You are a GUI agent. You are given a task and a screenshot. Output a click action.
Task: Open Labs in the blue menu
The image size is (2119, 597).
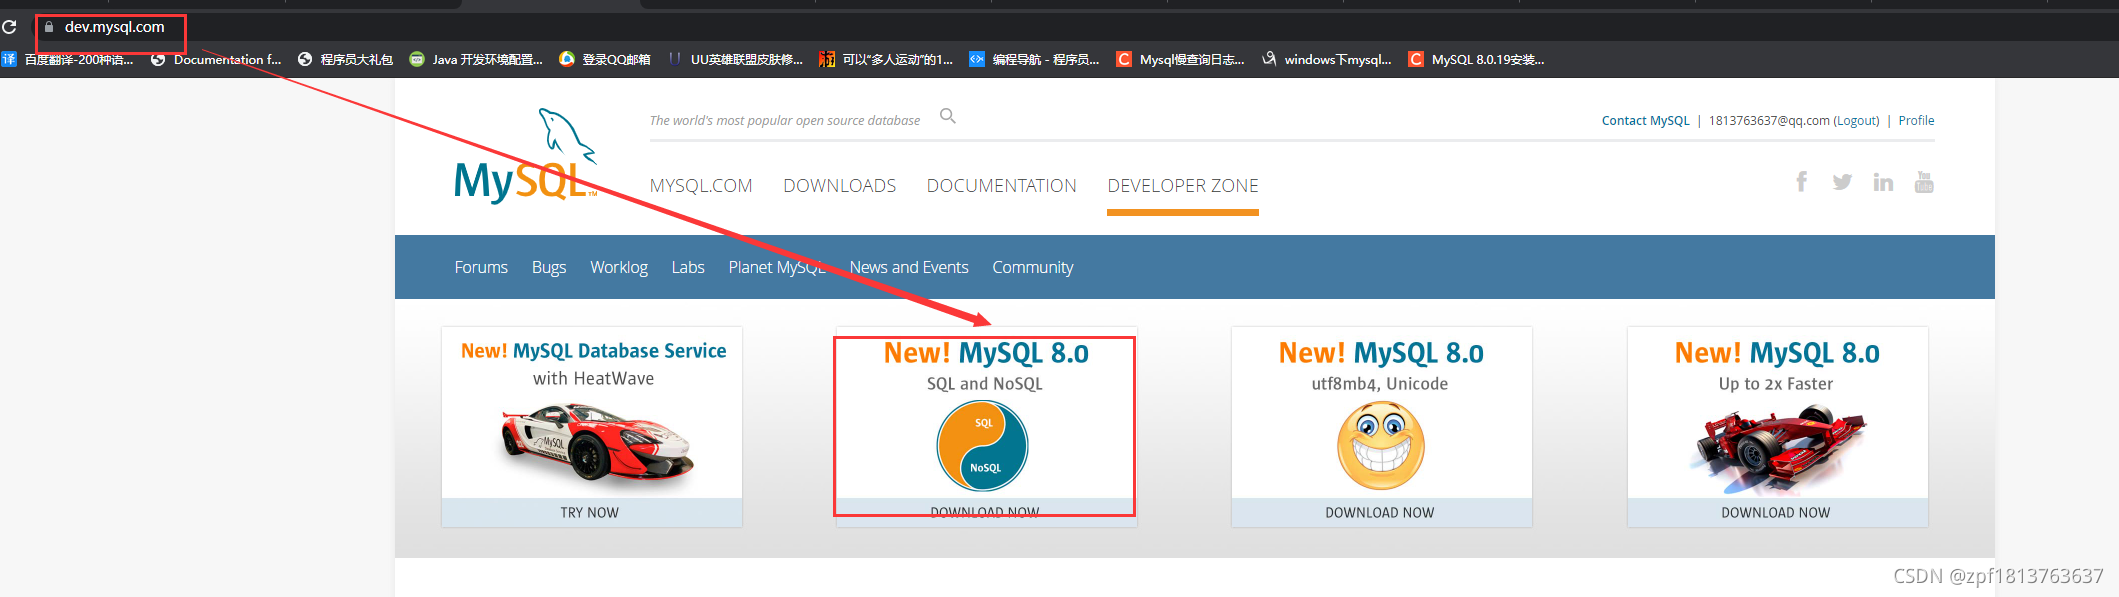(x=688, y=268)
